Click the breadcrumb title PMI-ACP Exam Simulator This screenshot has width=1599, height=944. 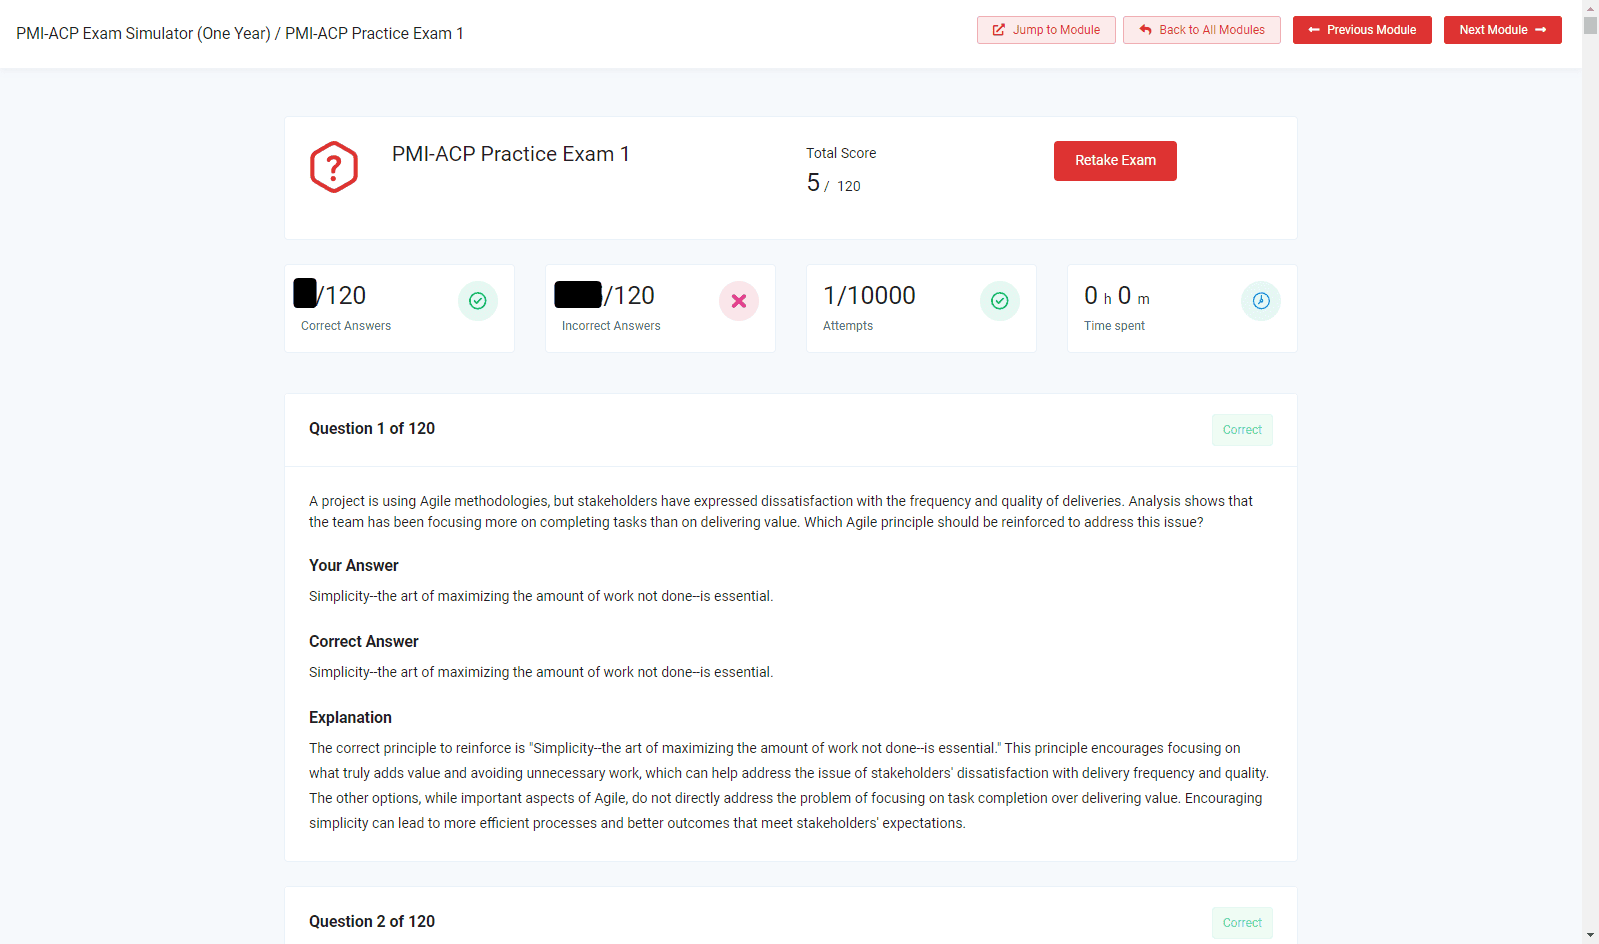tap(143, 34)
